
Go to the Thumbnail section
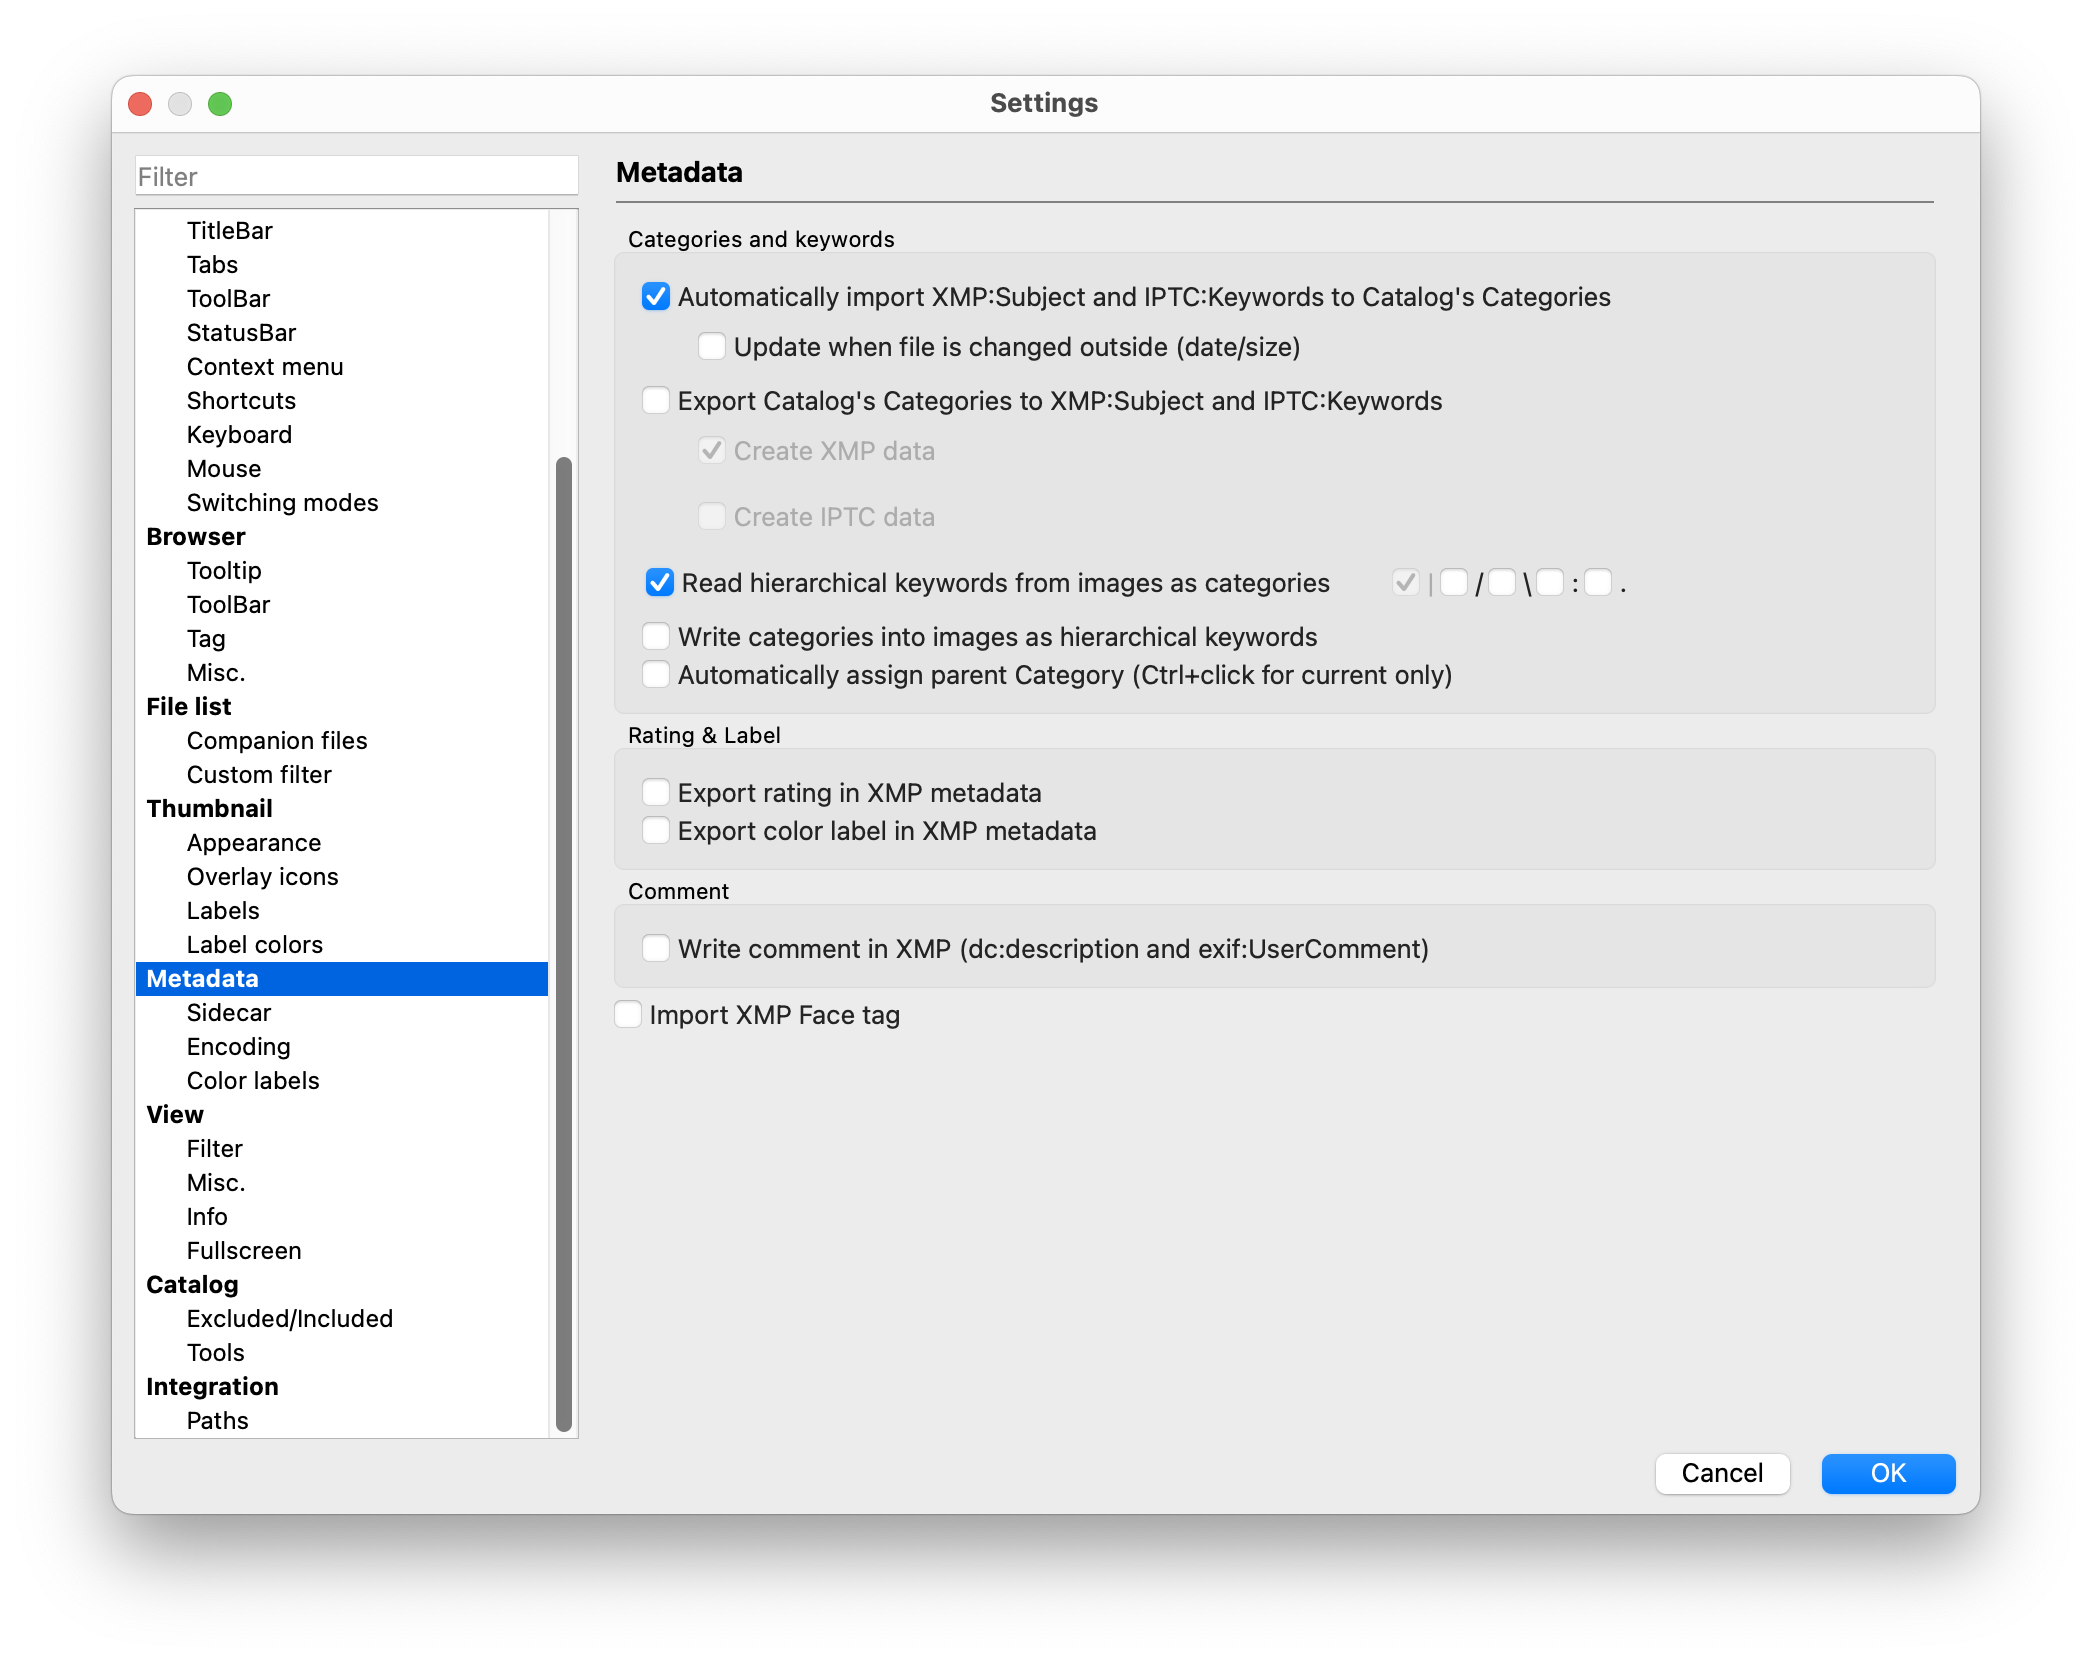(209, 809)
